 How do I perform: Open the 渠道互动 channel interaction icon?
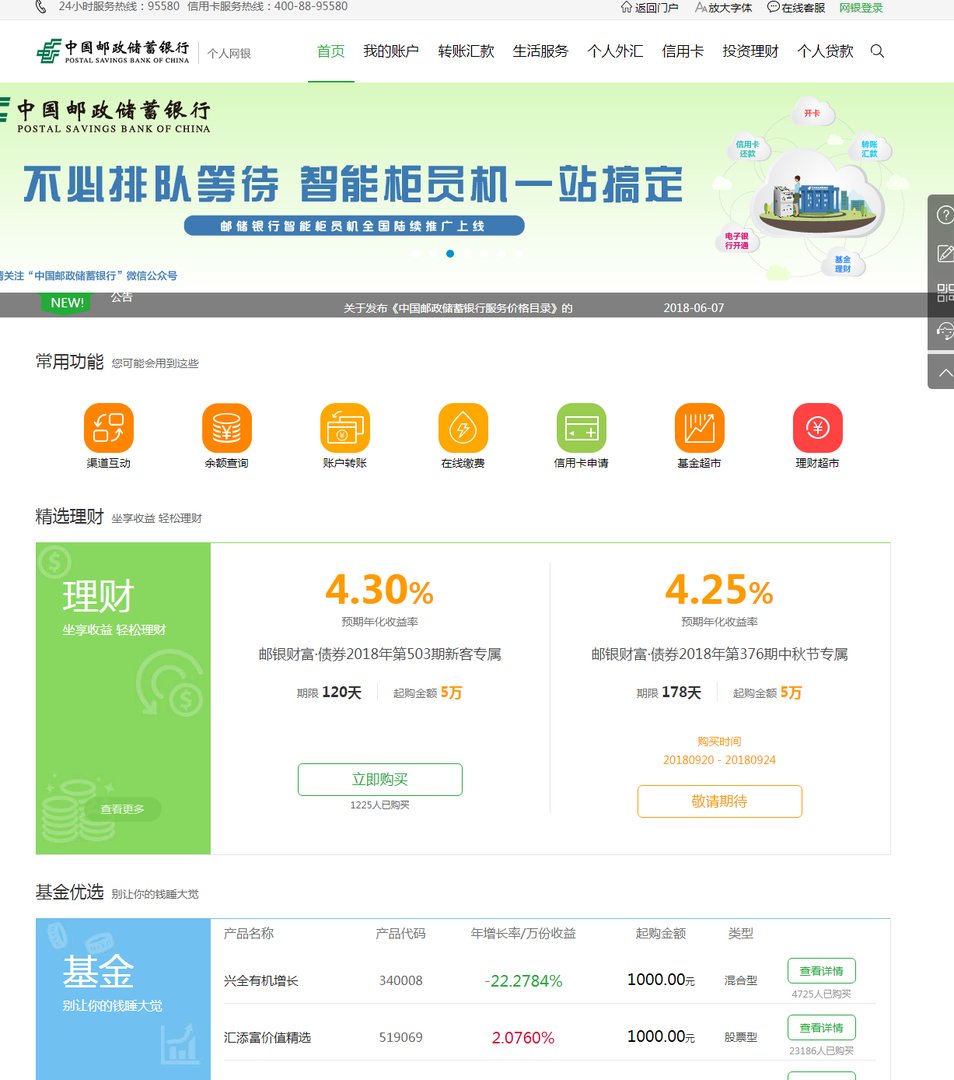pos(108,428)
